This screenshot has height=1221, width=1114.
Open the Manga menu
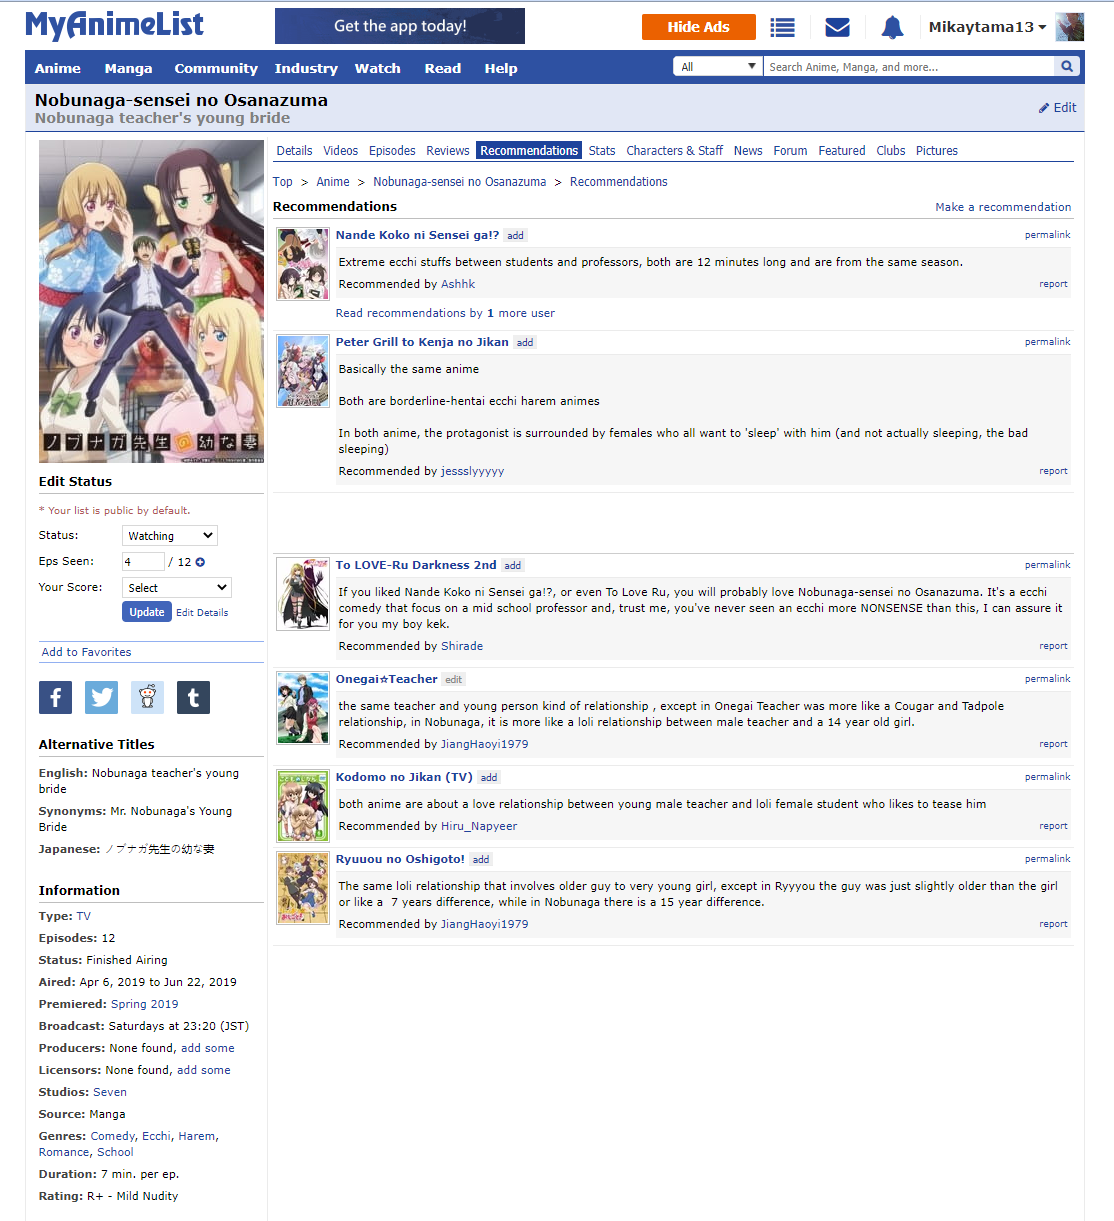click(128, 68)
